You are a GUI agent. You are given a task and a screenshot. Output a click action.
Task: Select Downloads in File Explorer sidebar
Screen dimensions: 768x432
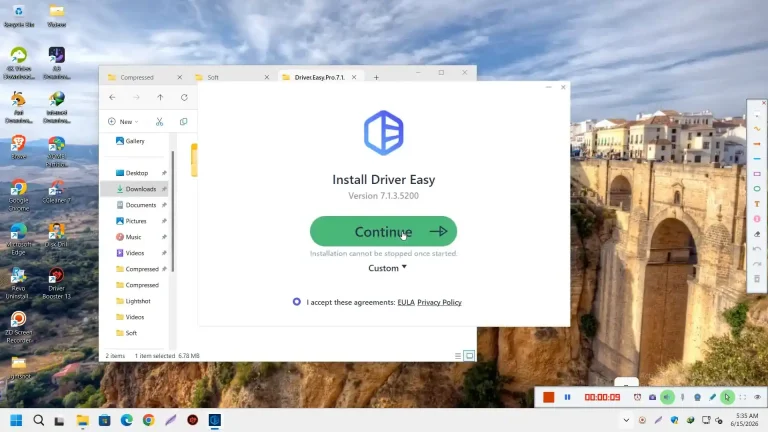[x=135, y=189]
